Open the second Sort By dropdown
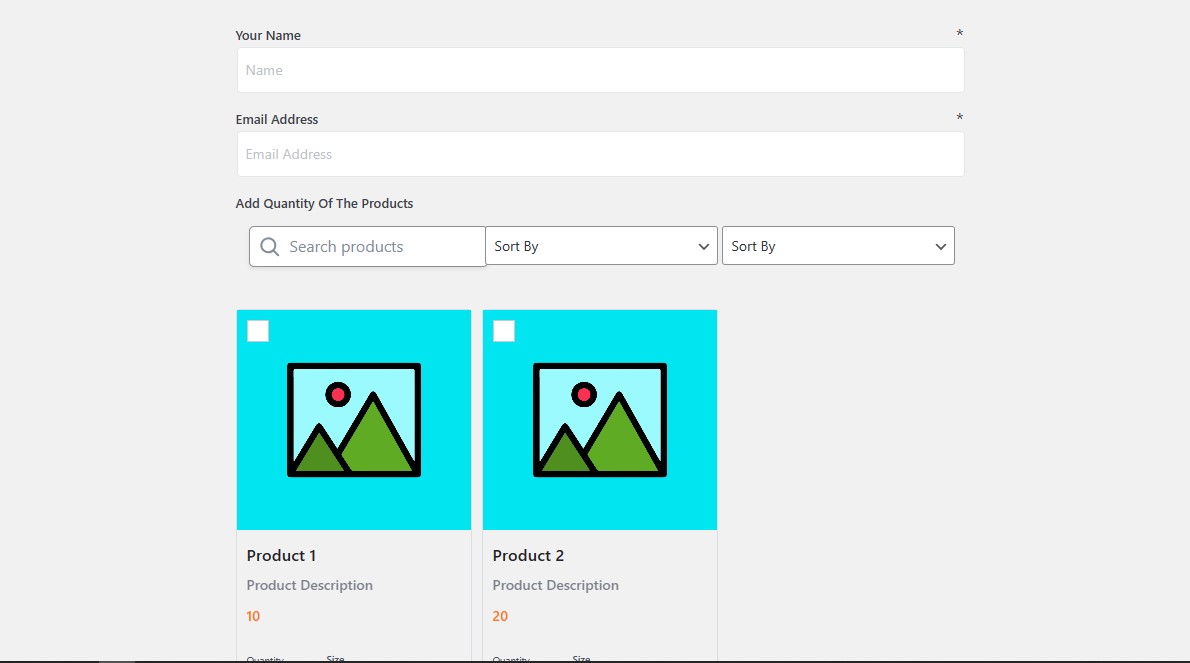Image resolution: width=1190 pixels, height=663 pixels. tap(838, 246)
